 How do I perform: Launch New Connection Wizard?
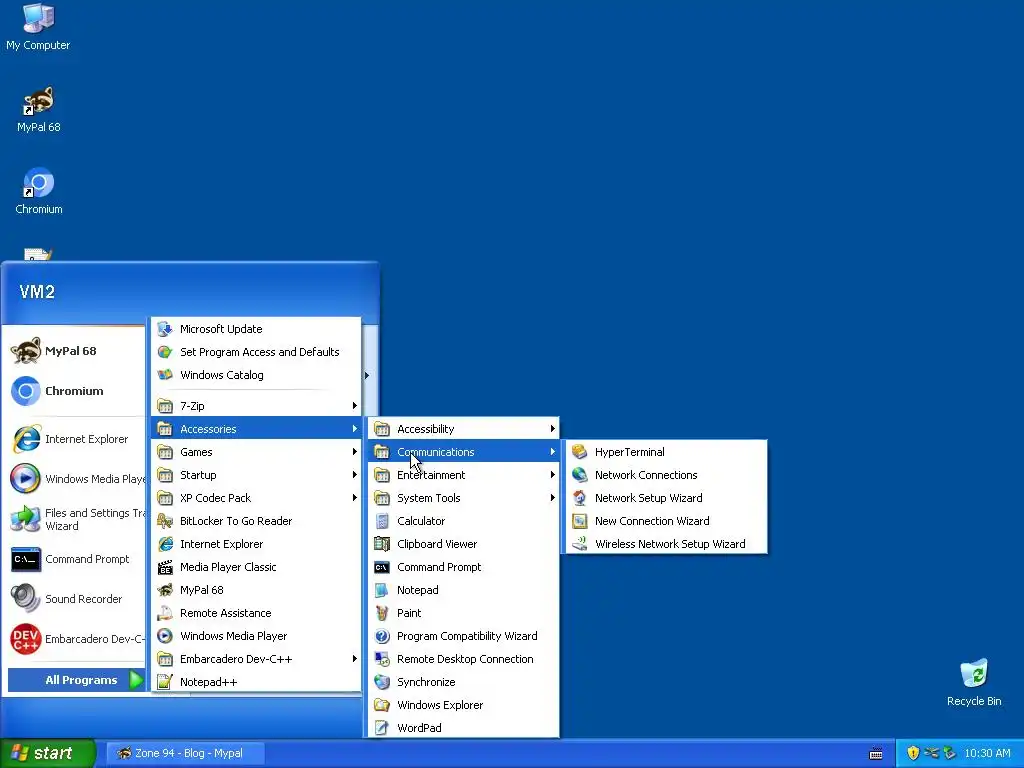tap(666, 520)
